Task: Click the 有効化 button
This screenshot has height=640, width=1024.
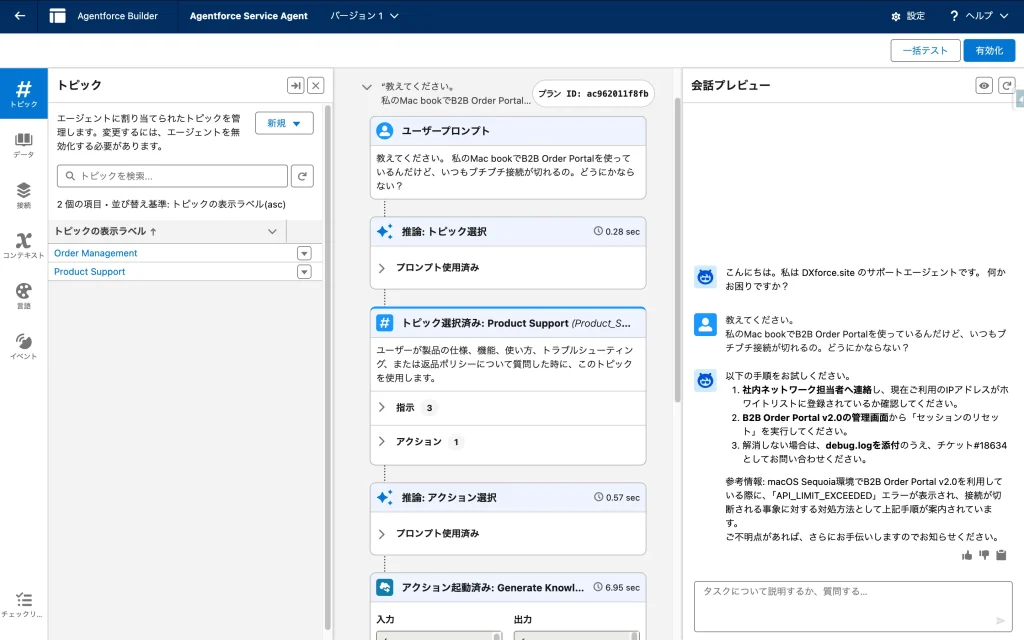Action: (988, 51)
